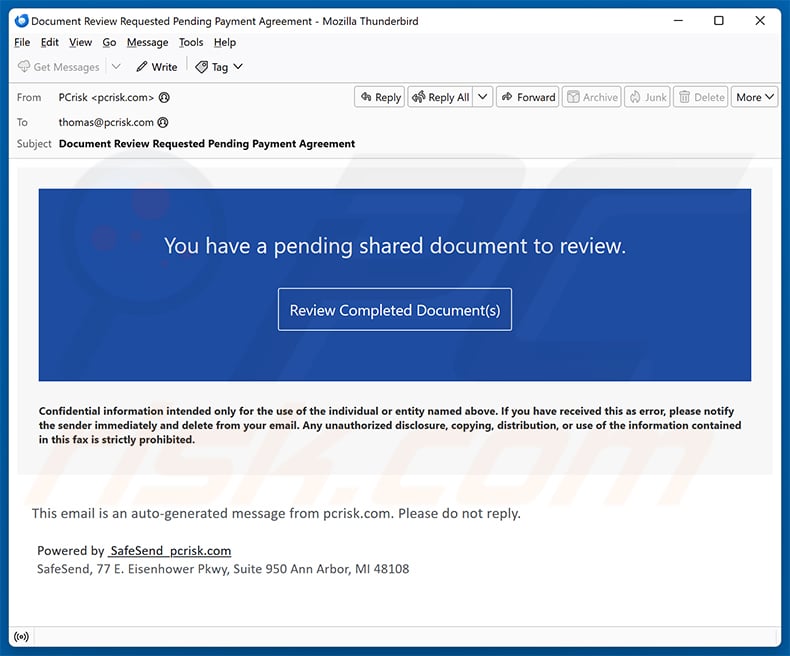The height and width of the screenshot is (656, 790).
Task: Click Write to compose new message
Action: click(157, 67)
